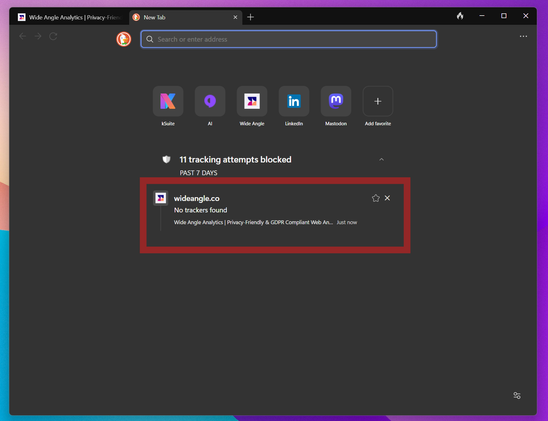Click the wideangle.co site link

196,198
